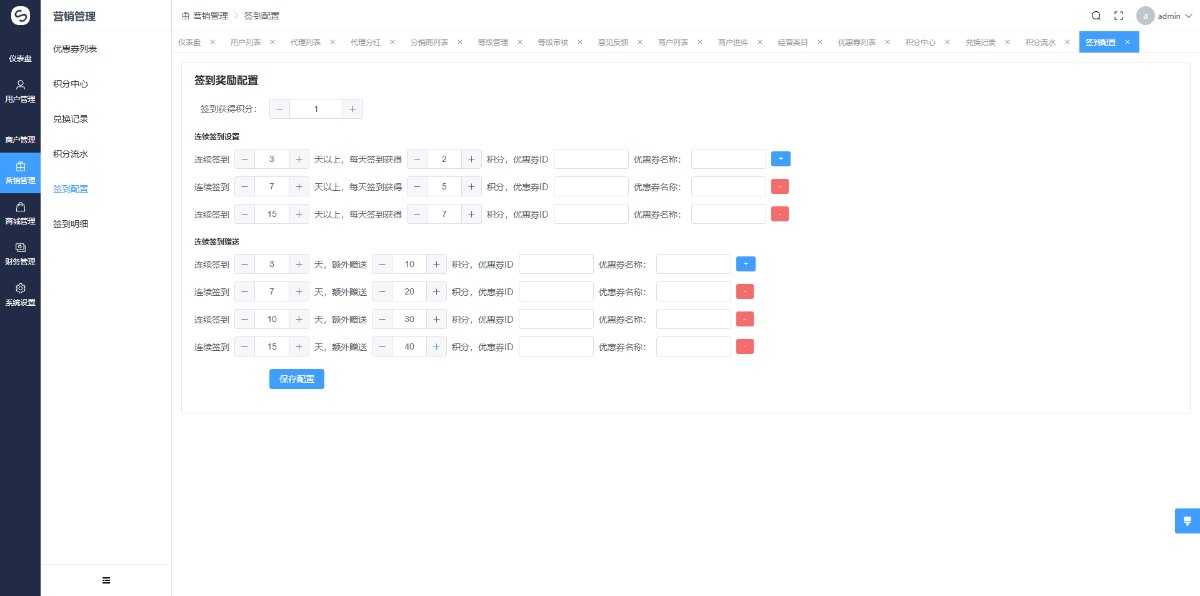Open 积分流水 submenu item
The height and width of the screenshot is (596, 1200).
[71, 154]
